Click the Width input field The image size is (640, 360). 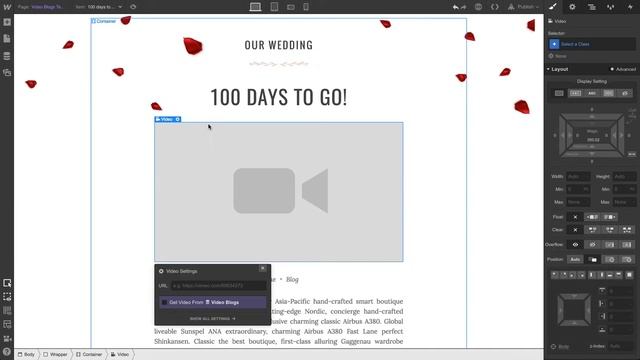(x=578, y=177)
